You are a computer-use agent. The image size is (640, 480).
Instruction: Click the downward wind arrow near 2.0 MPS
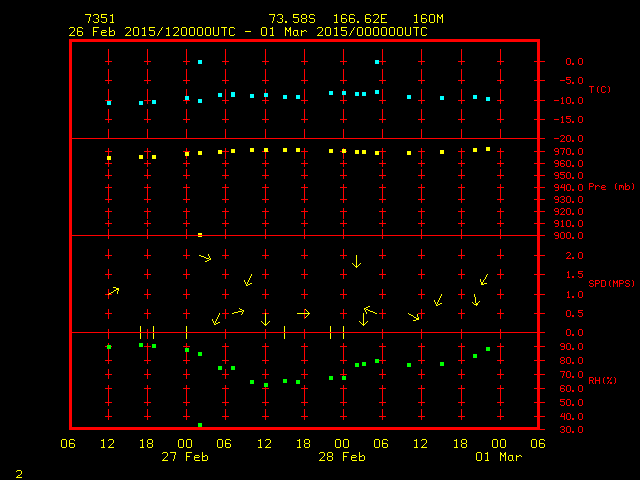(x=356, y=261)
